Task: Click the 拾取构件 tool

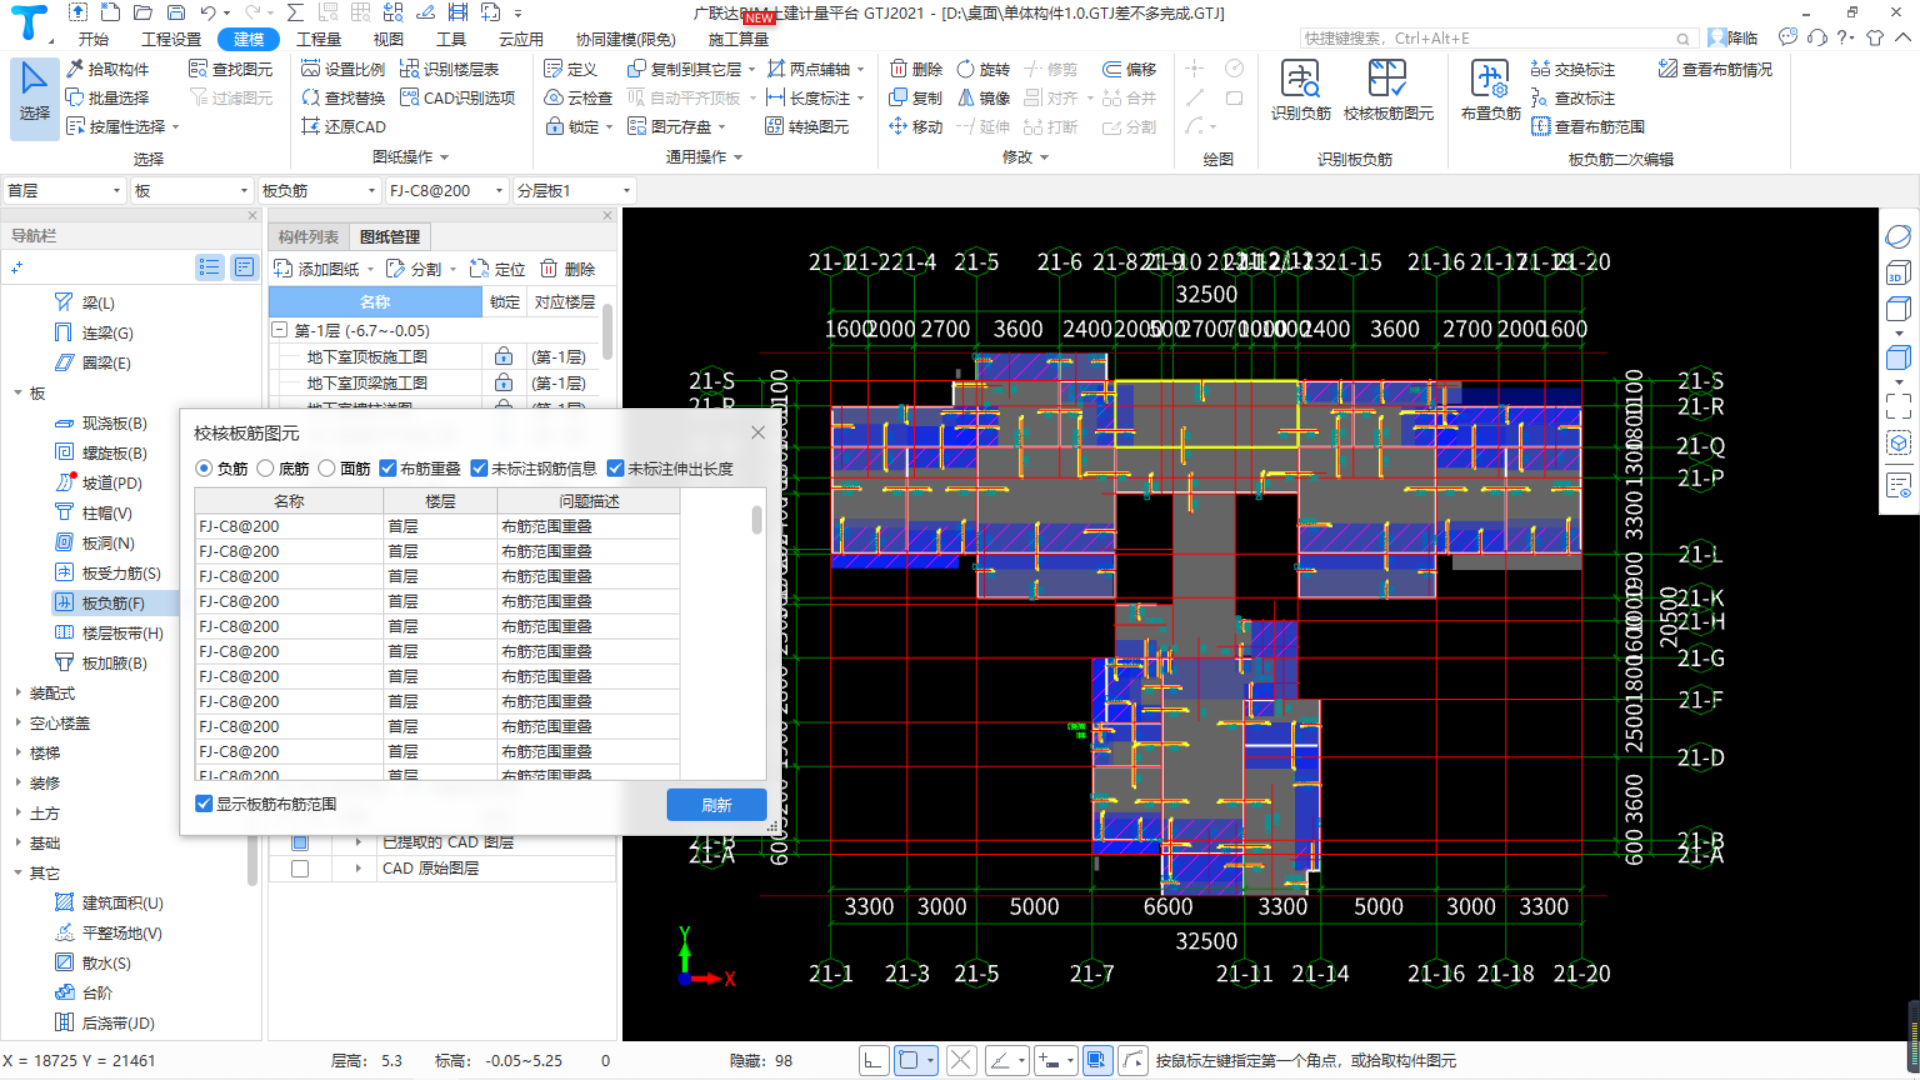Action: (108, 69)
